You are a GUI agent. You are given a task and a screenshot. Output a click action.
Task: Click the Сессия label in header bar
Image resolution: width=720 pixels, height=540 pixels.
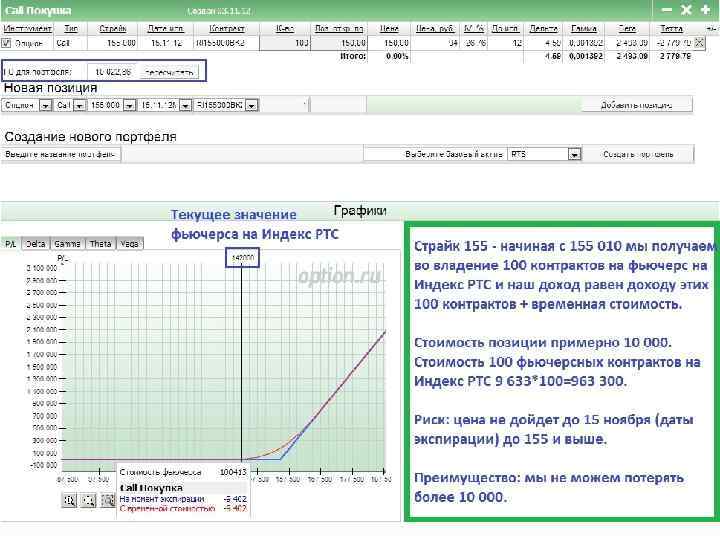[x=219, y=11]
